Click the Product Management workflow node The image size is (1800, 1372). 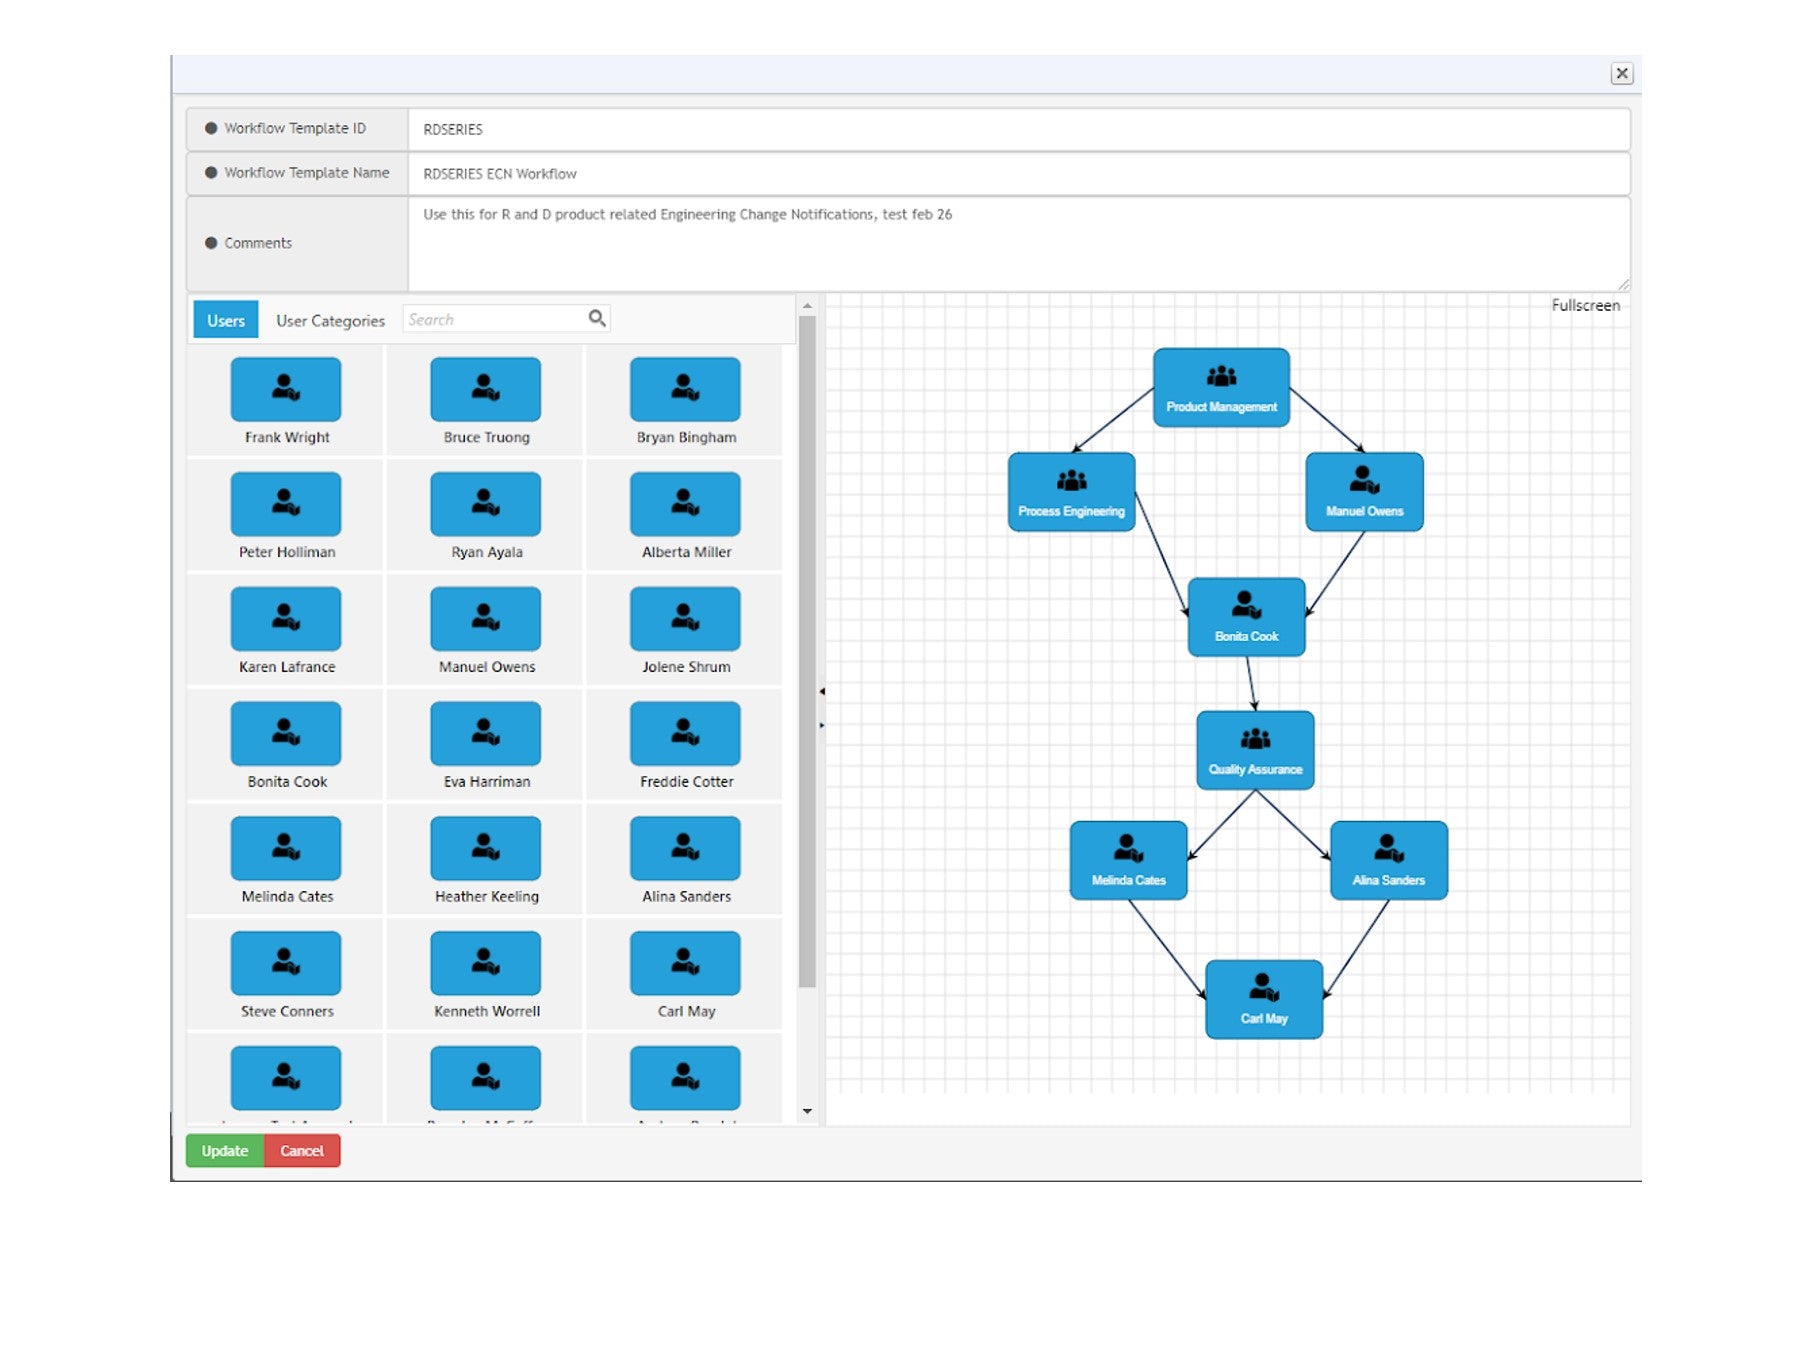1221,388
